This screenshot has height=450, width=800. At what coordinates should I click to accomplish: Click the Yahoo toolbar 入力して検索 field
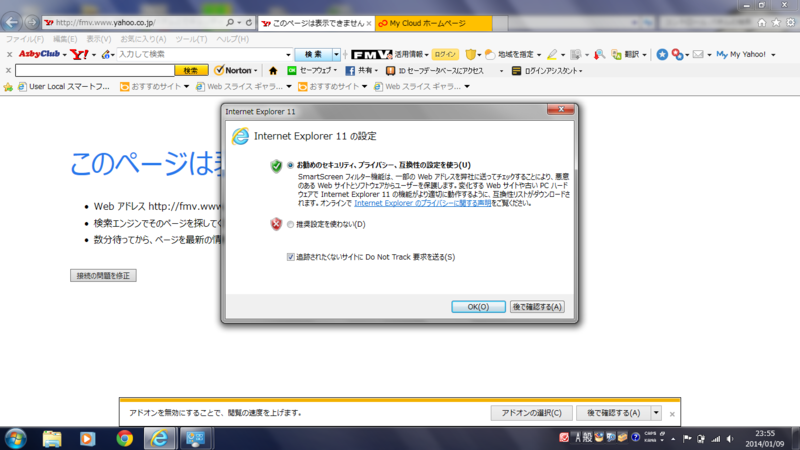[201, 54]
